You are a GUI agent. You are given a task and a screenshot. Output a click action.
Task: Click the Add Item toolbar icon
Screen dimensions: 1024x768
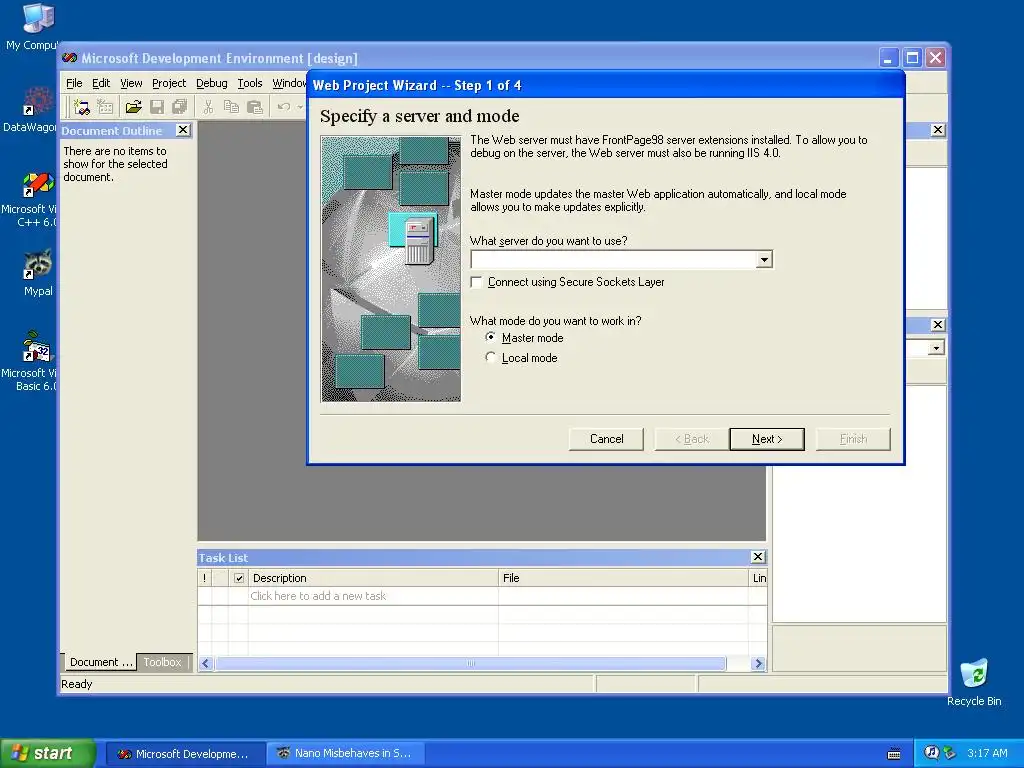105,106
